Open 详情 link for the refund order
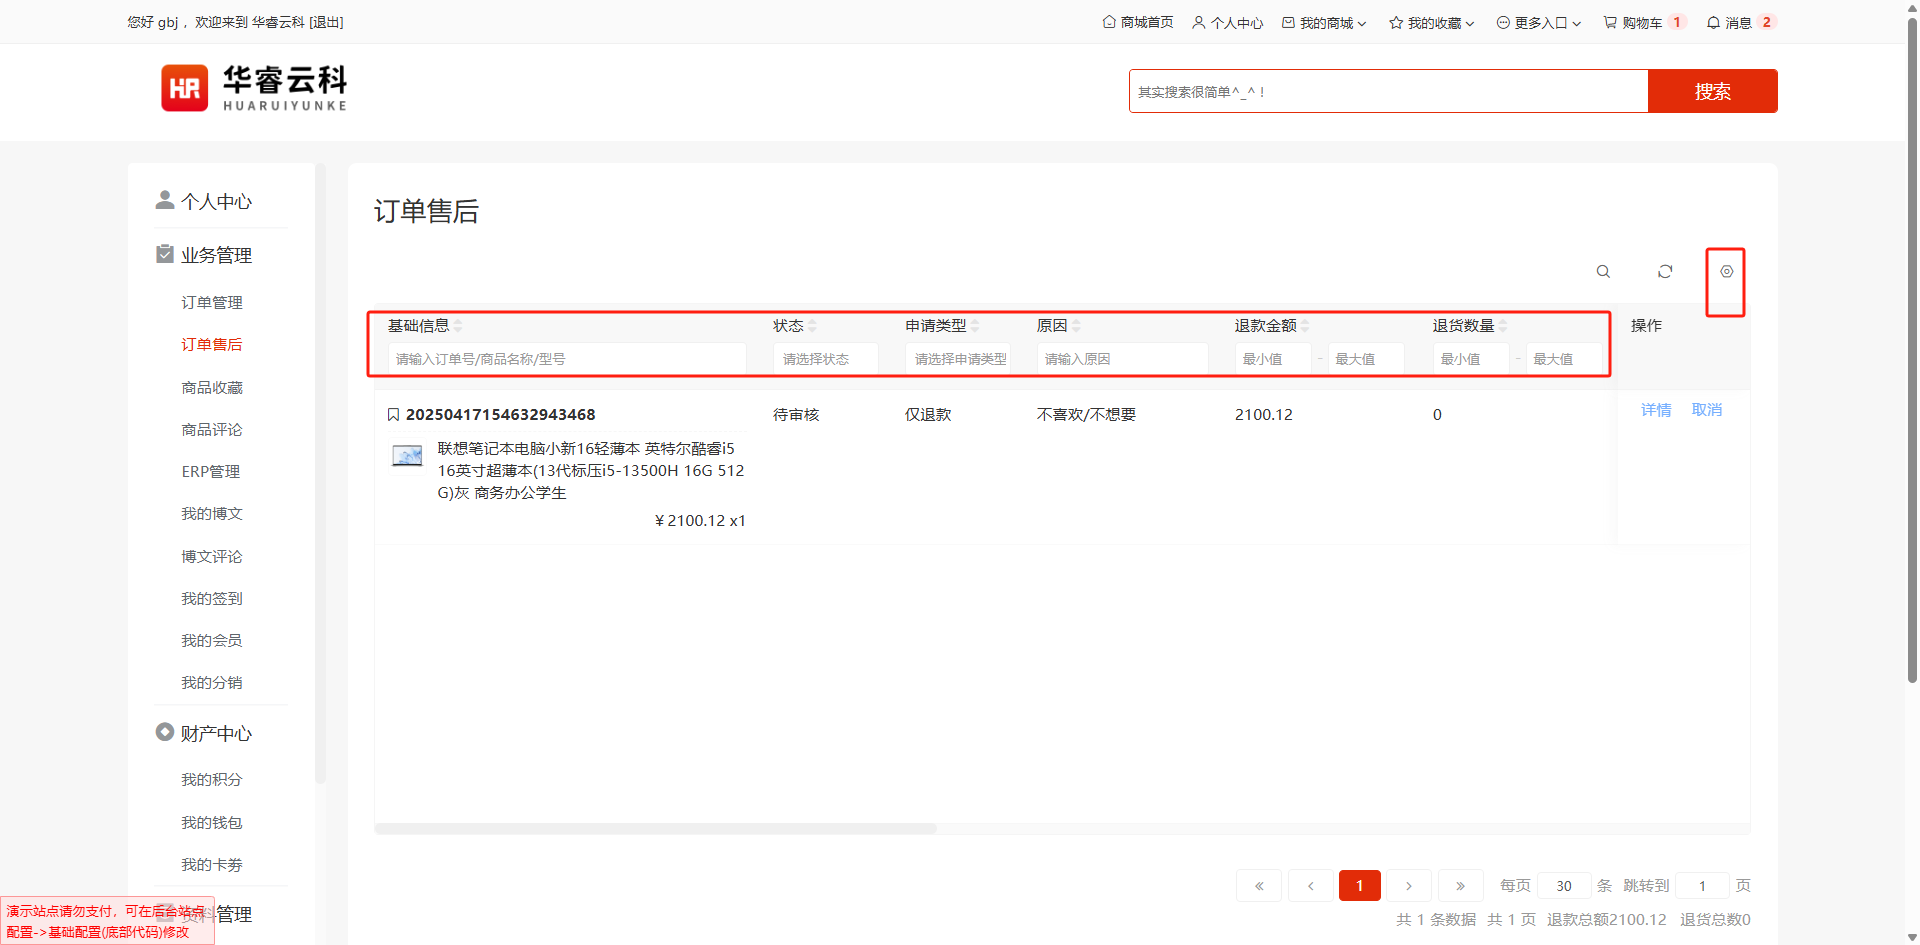Viewport: 1920px width, 945px height. (x=1656, y=410)
